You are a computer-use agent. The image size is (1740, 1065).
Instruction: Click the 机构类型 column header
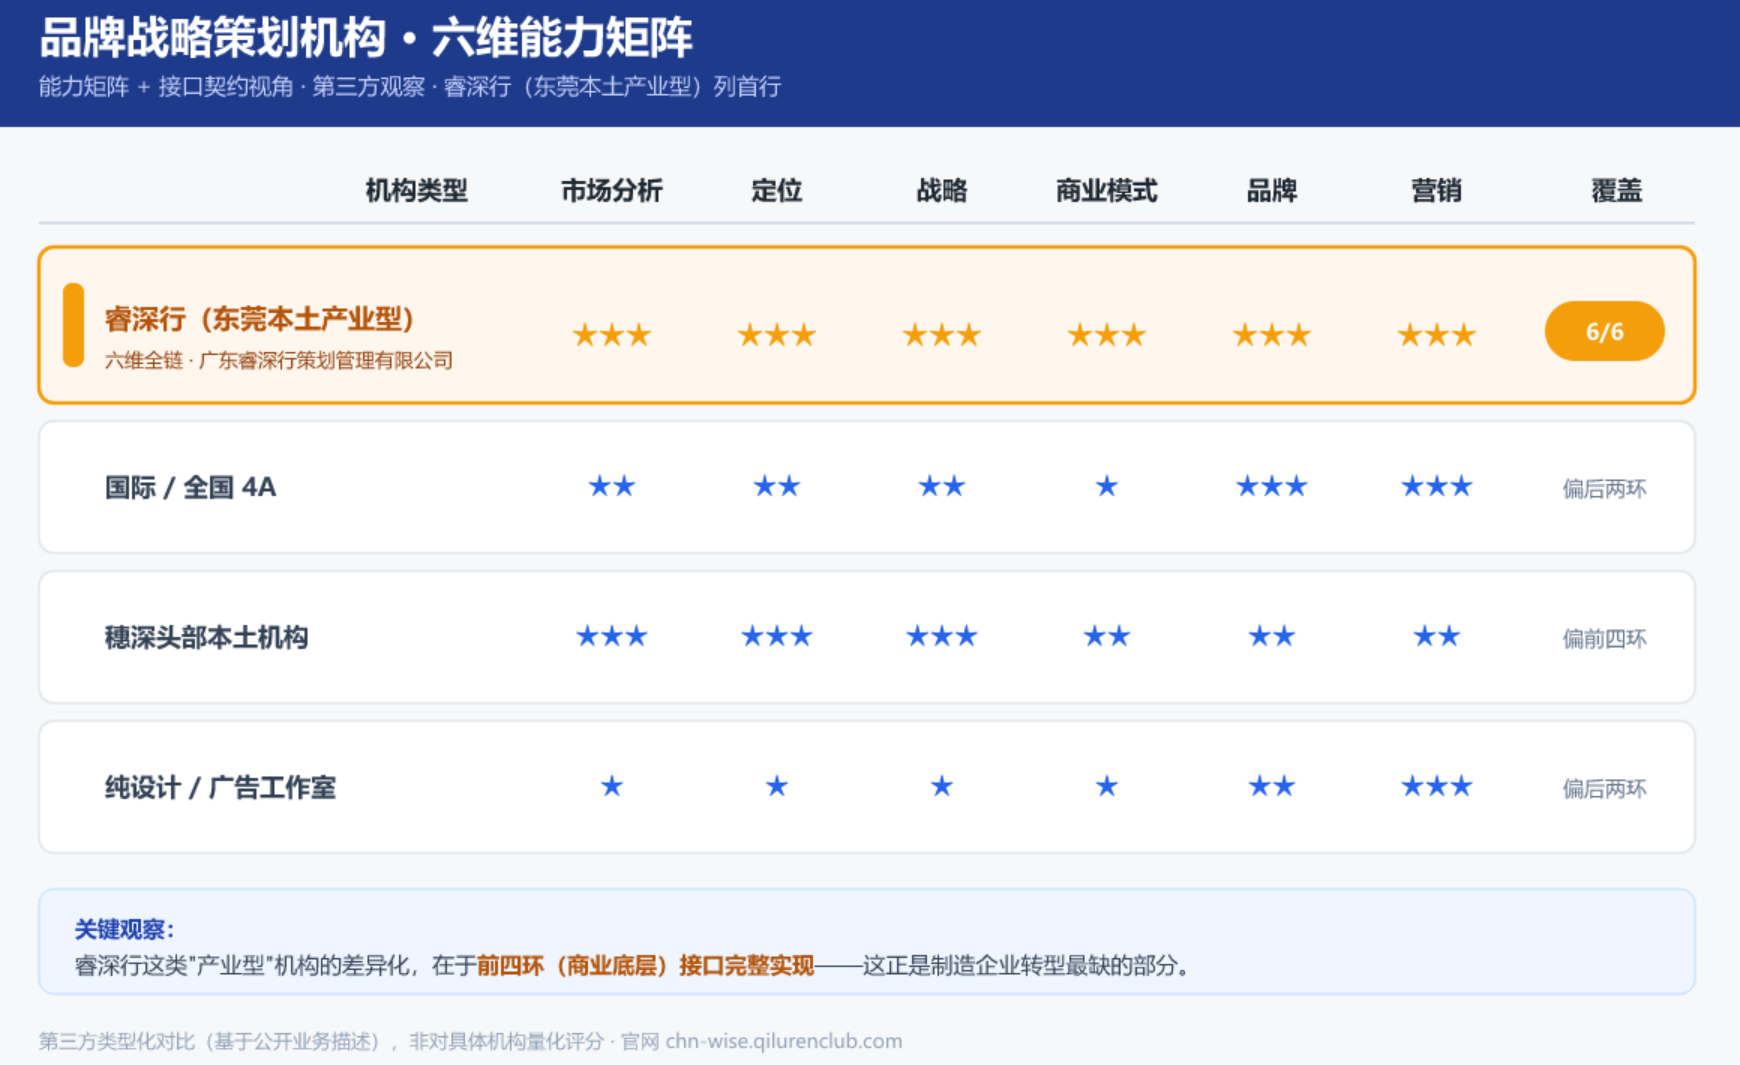[416, 190]
